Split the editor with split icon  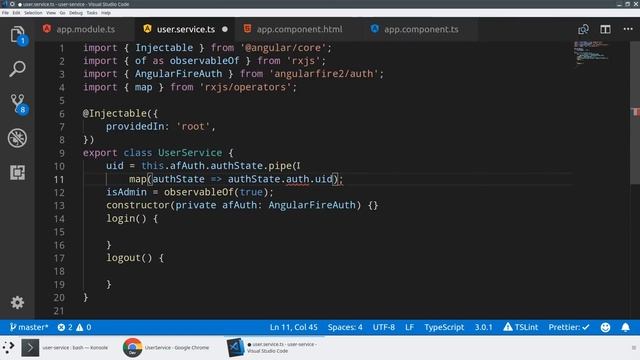[x=605, y=29]
